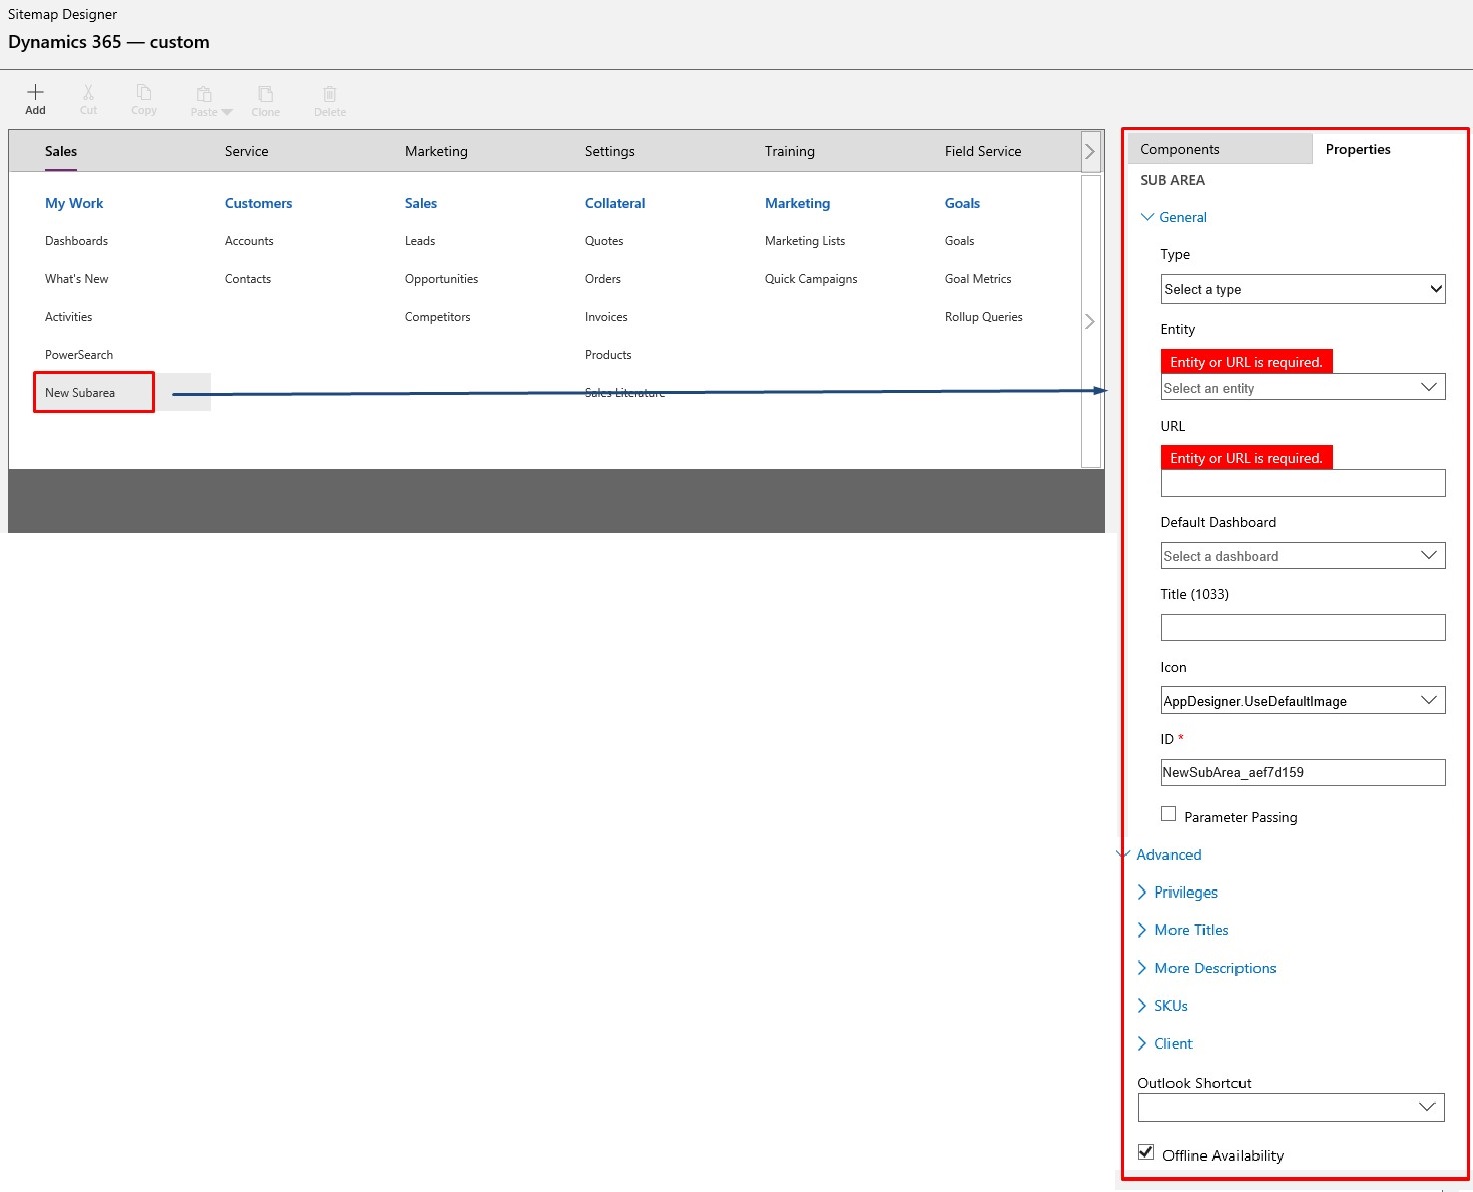
Task: Click the Clone toolbar icon
Action: (x=265, y=94)
